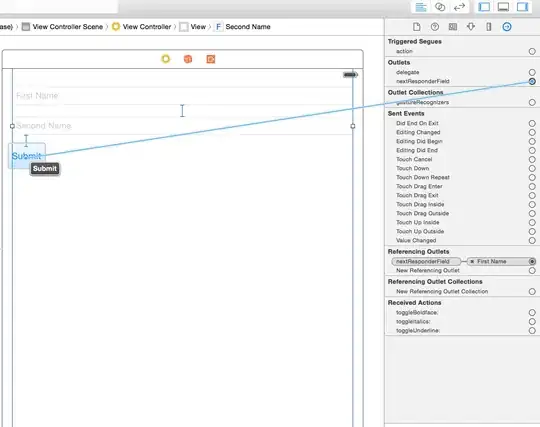Click the Touch Up Inside connection circle

532,222
